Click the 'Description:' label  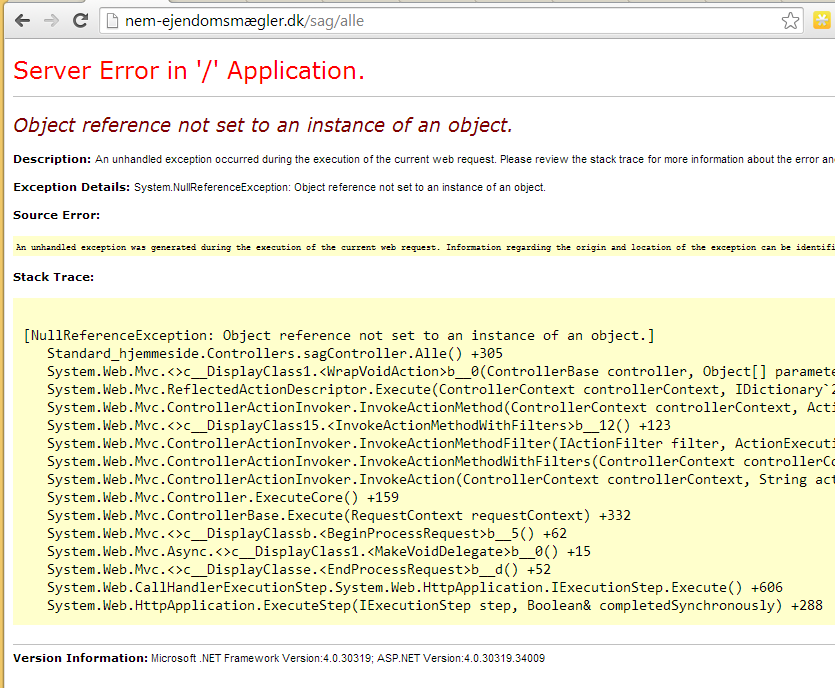[52, 159]
